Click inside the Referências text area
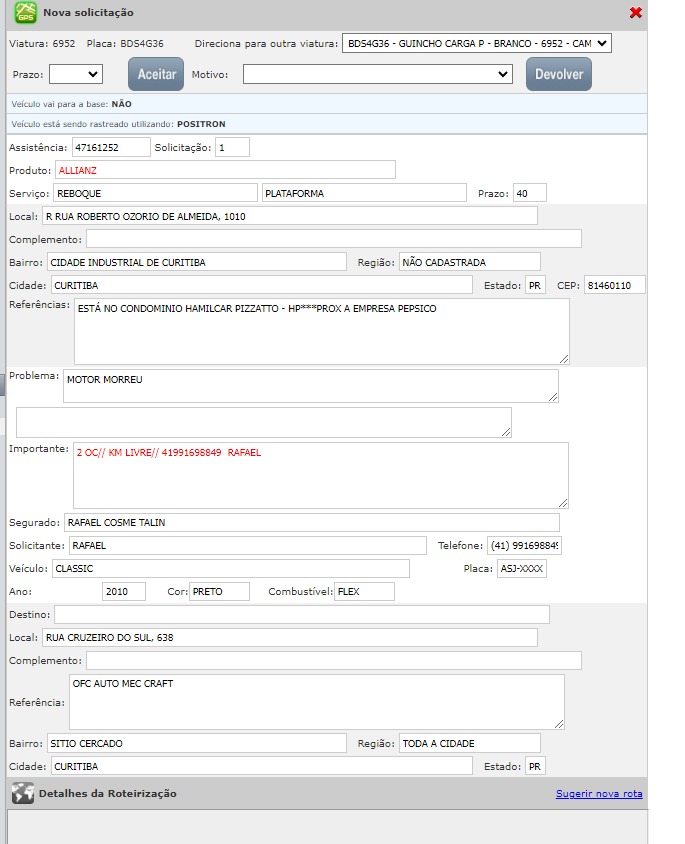Viewport: 685px width, 844px height. pos(321,331)
